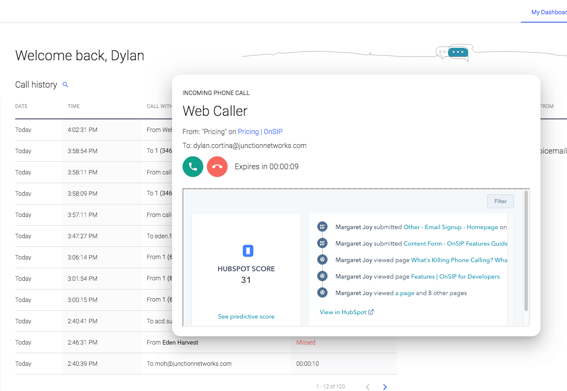The image size is (567, 391).
Task: Click To moh@junctionnetworks.com entry
Action: point(189,364)
